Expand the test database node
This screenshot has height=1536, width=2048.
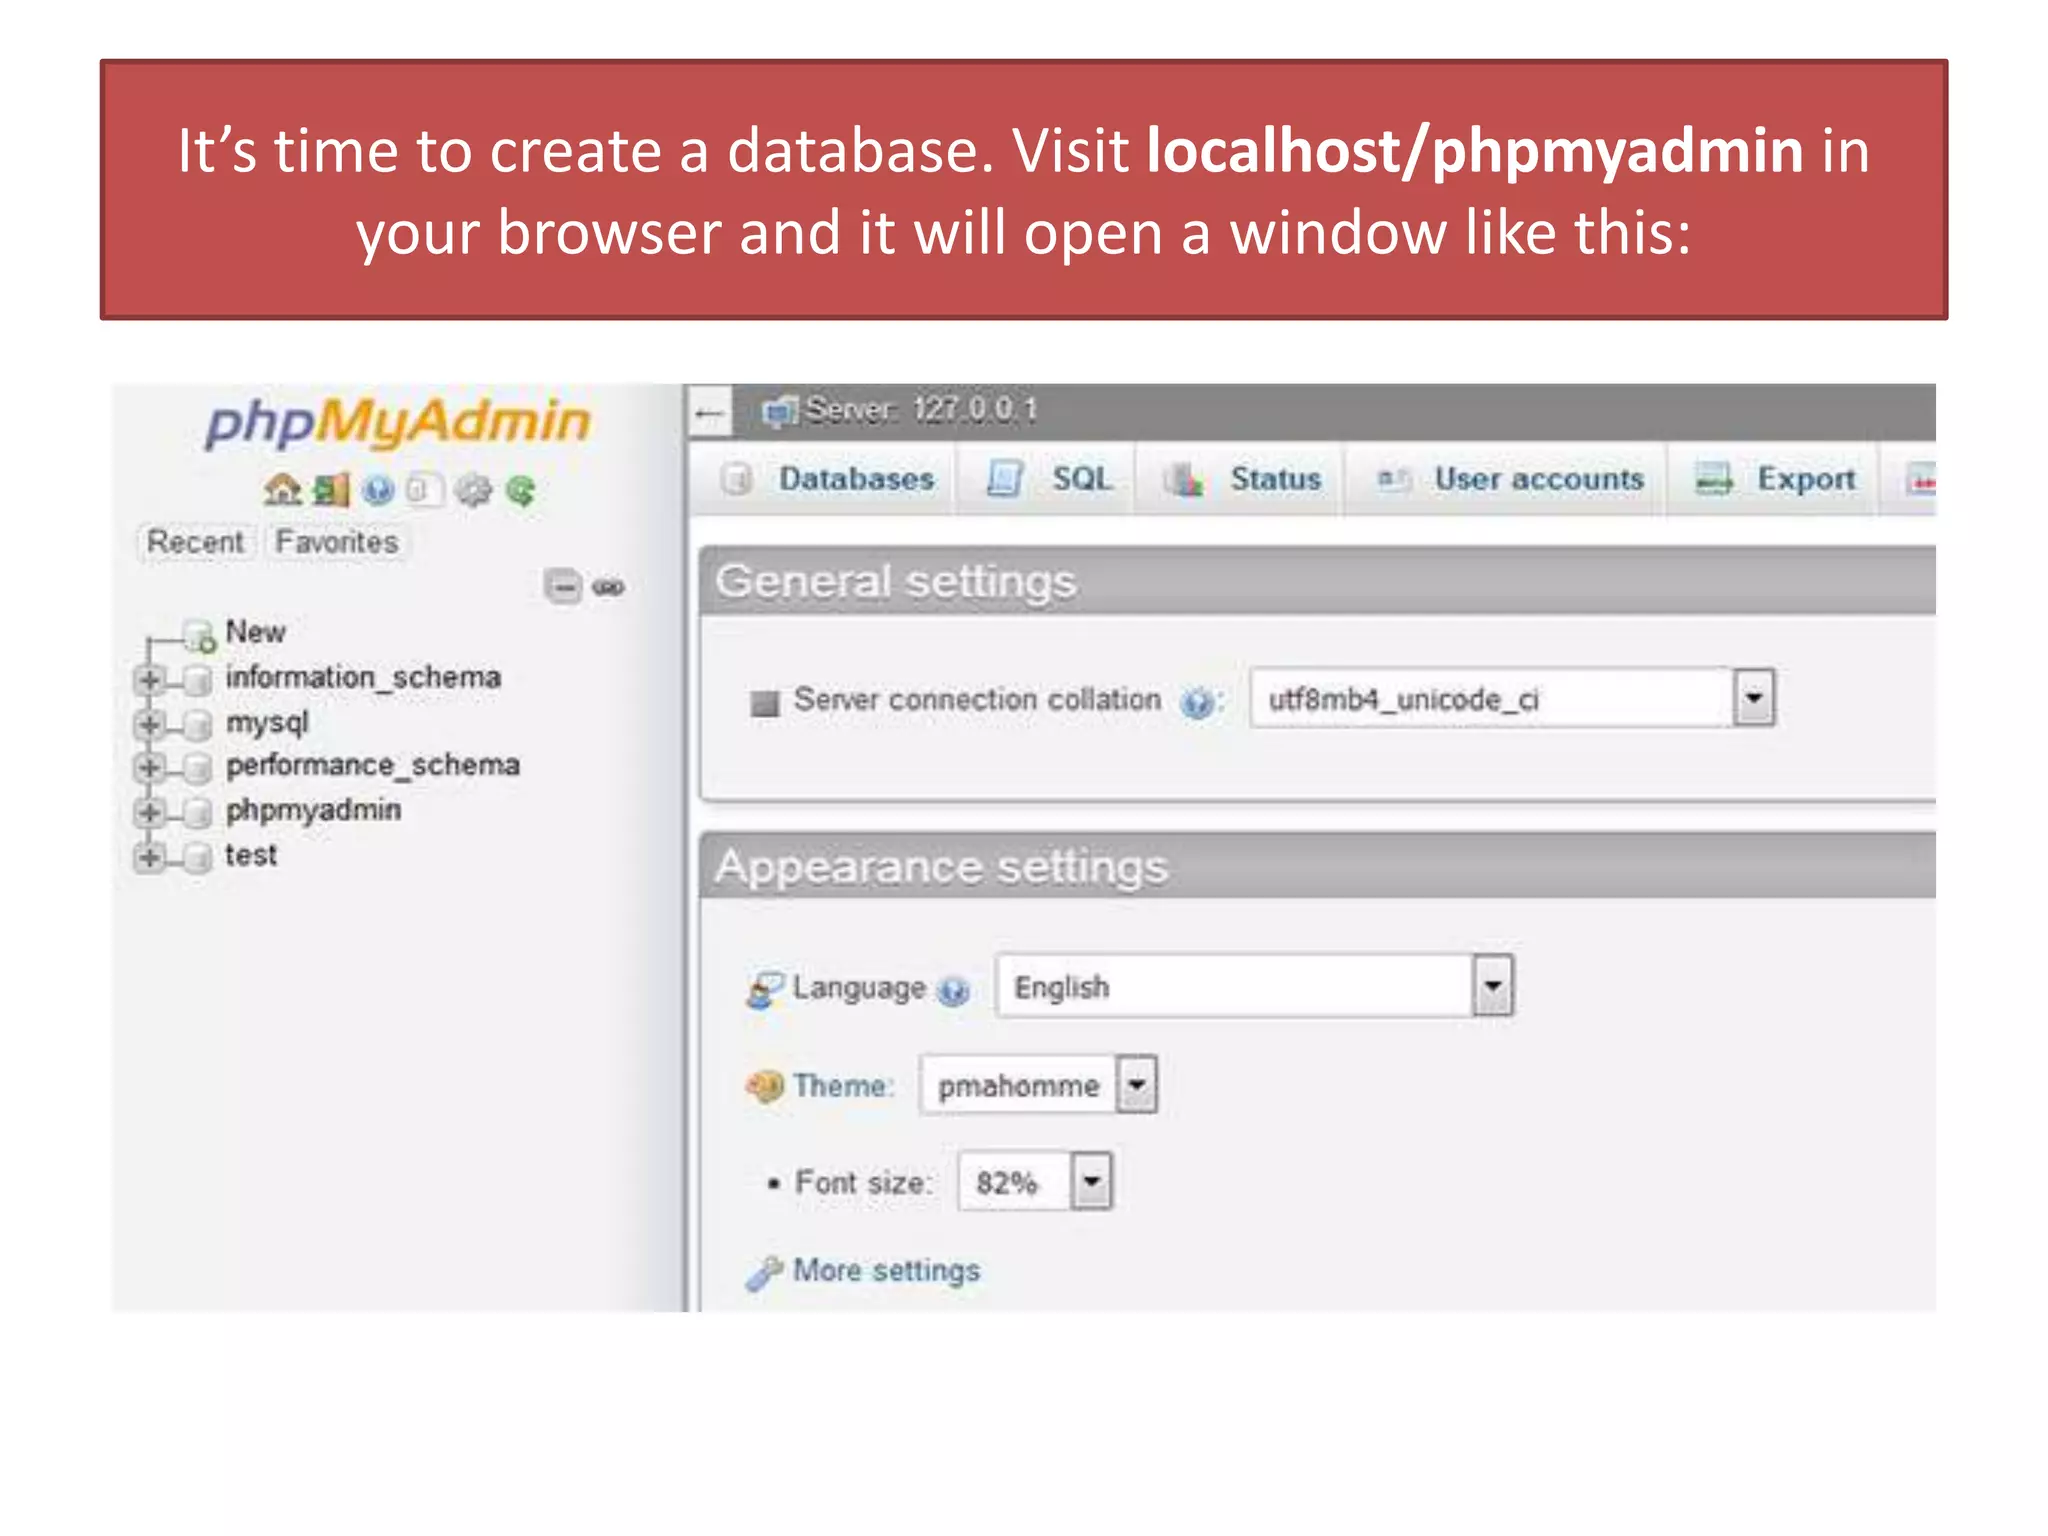(149, 857)
